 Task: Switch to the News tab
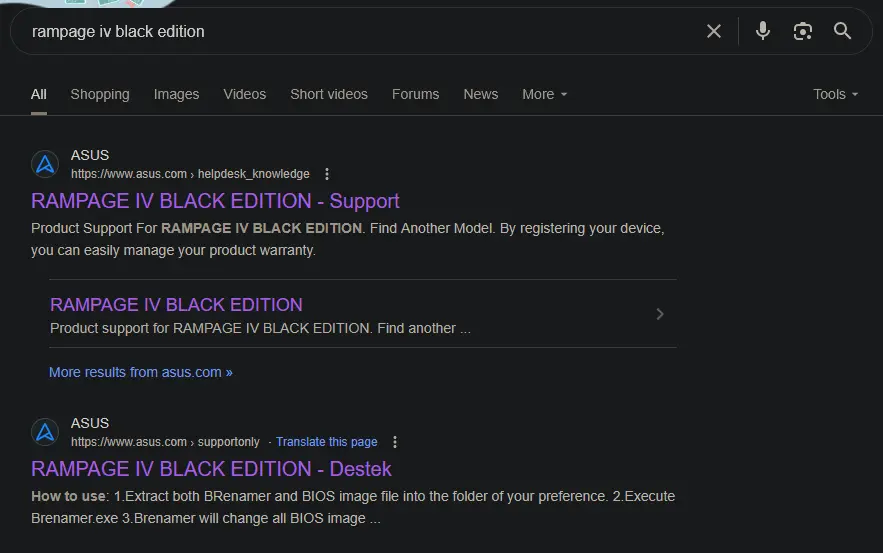480,94
